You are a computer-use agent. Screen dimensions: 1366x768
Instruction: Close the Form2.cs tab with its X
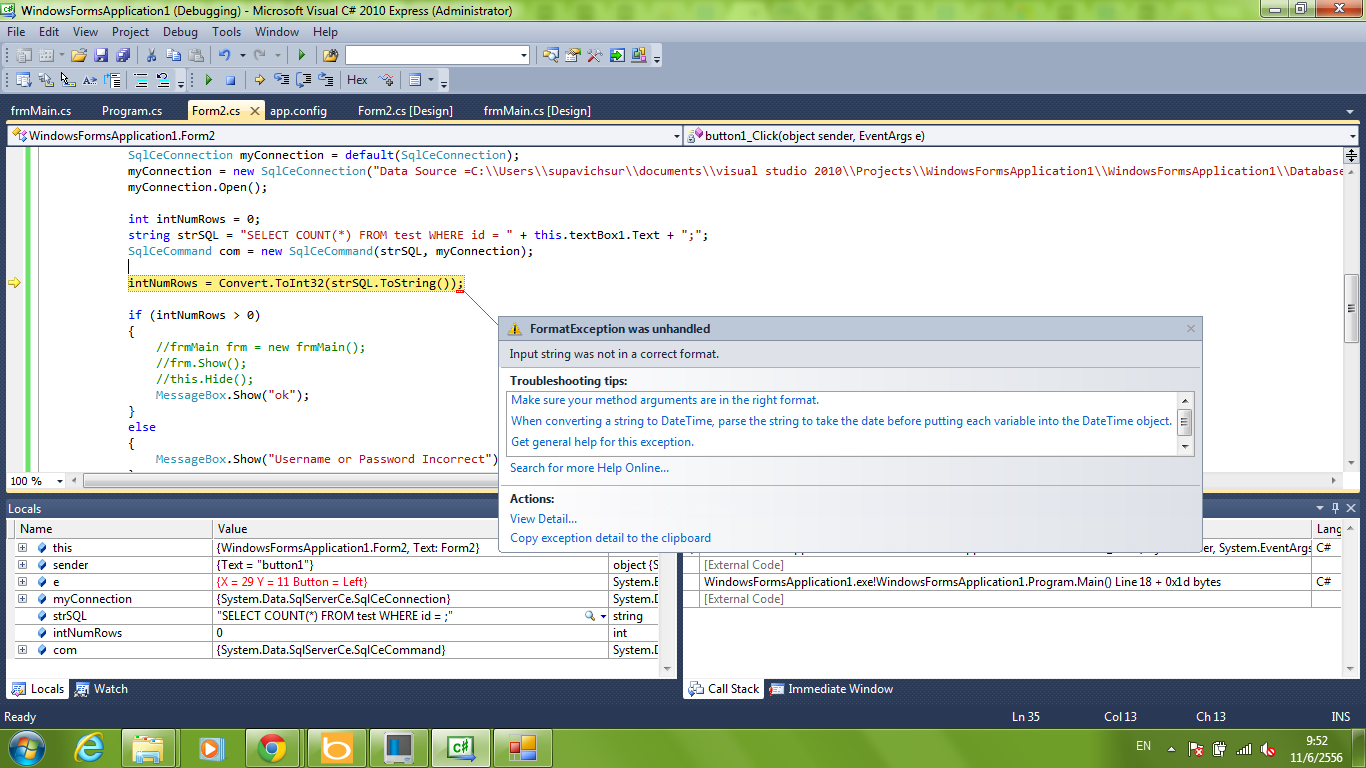255,111
